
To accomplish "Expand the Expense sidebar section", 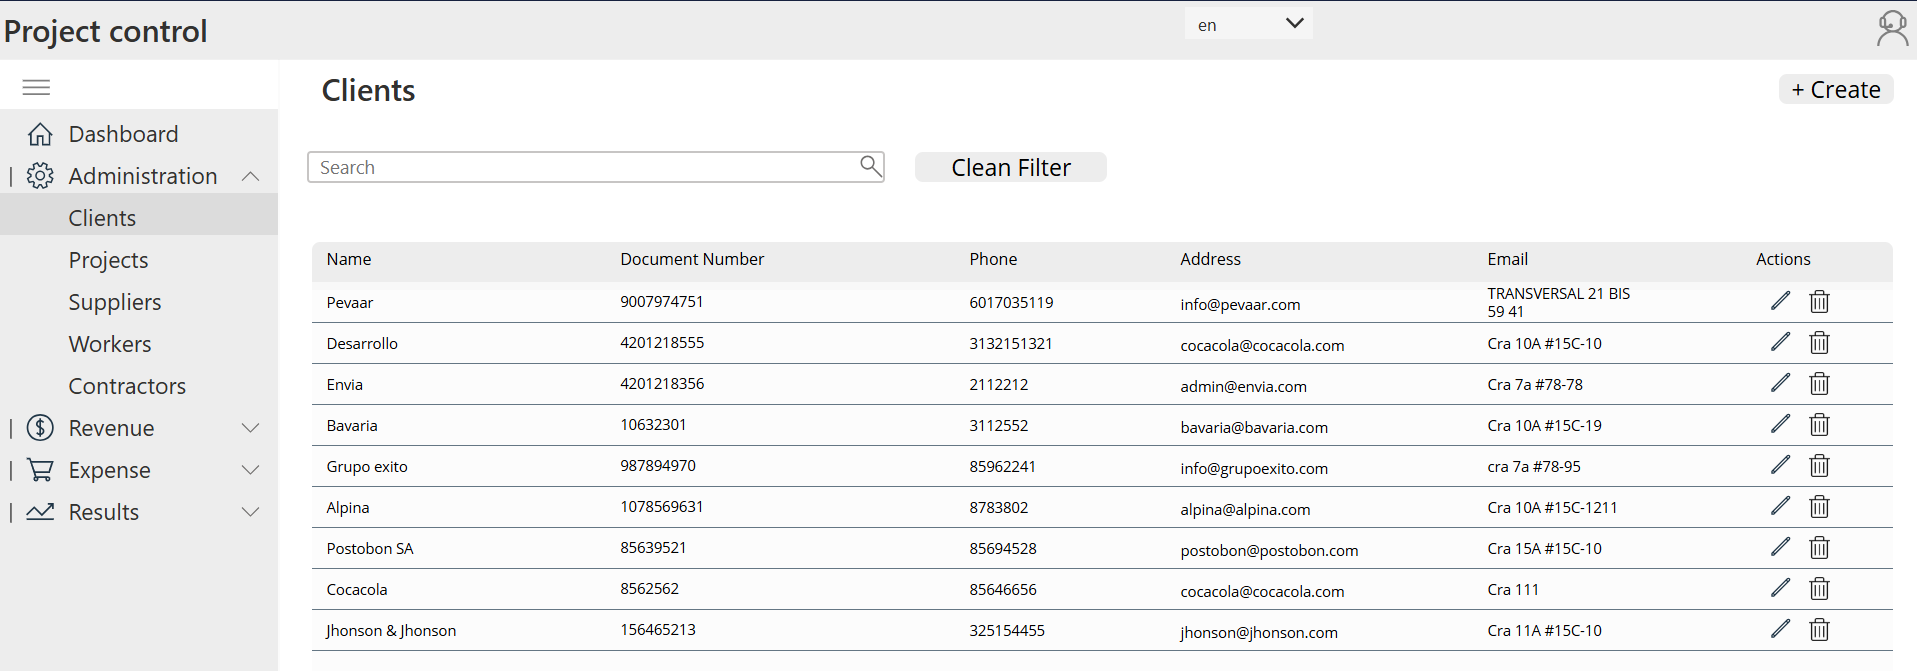I will (250, 470).
